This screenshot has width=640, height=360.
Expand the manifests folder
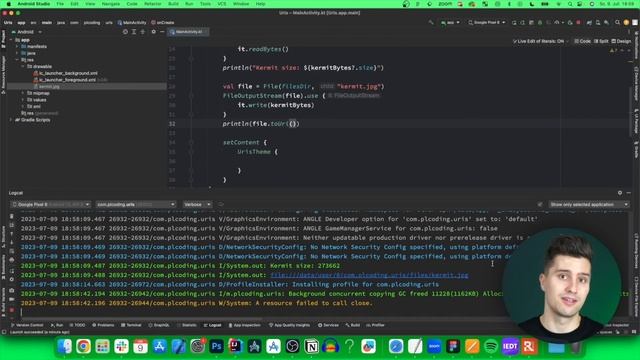coord(17,47)
